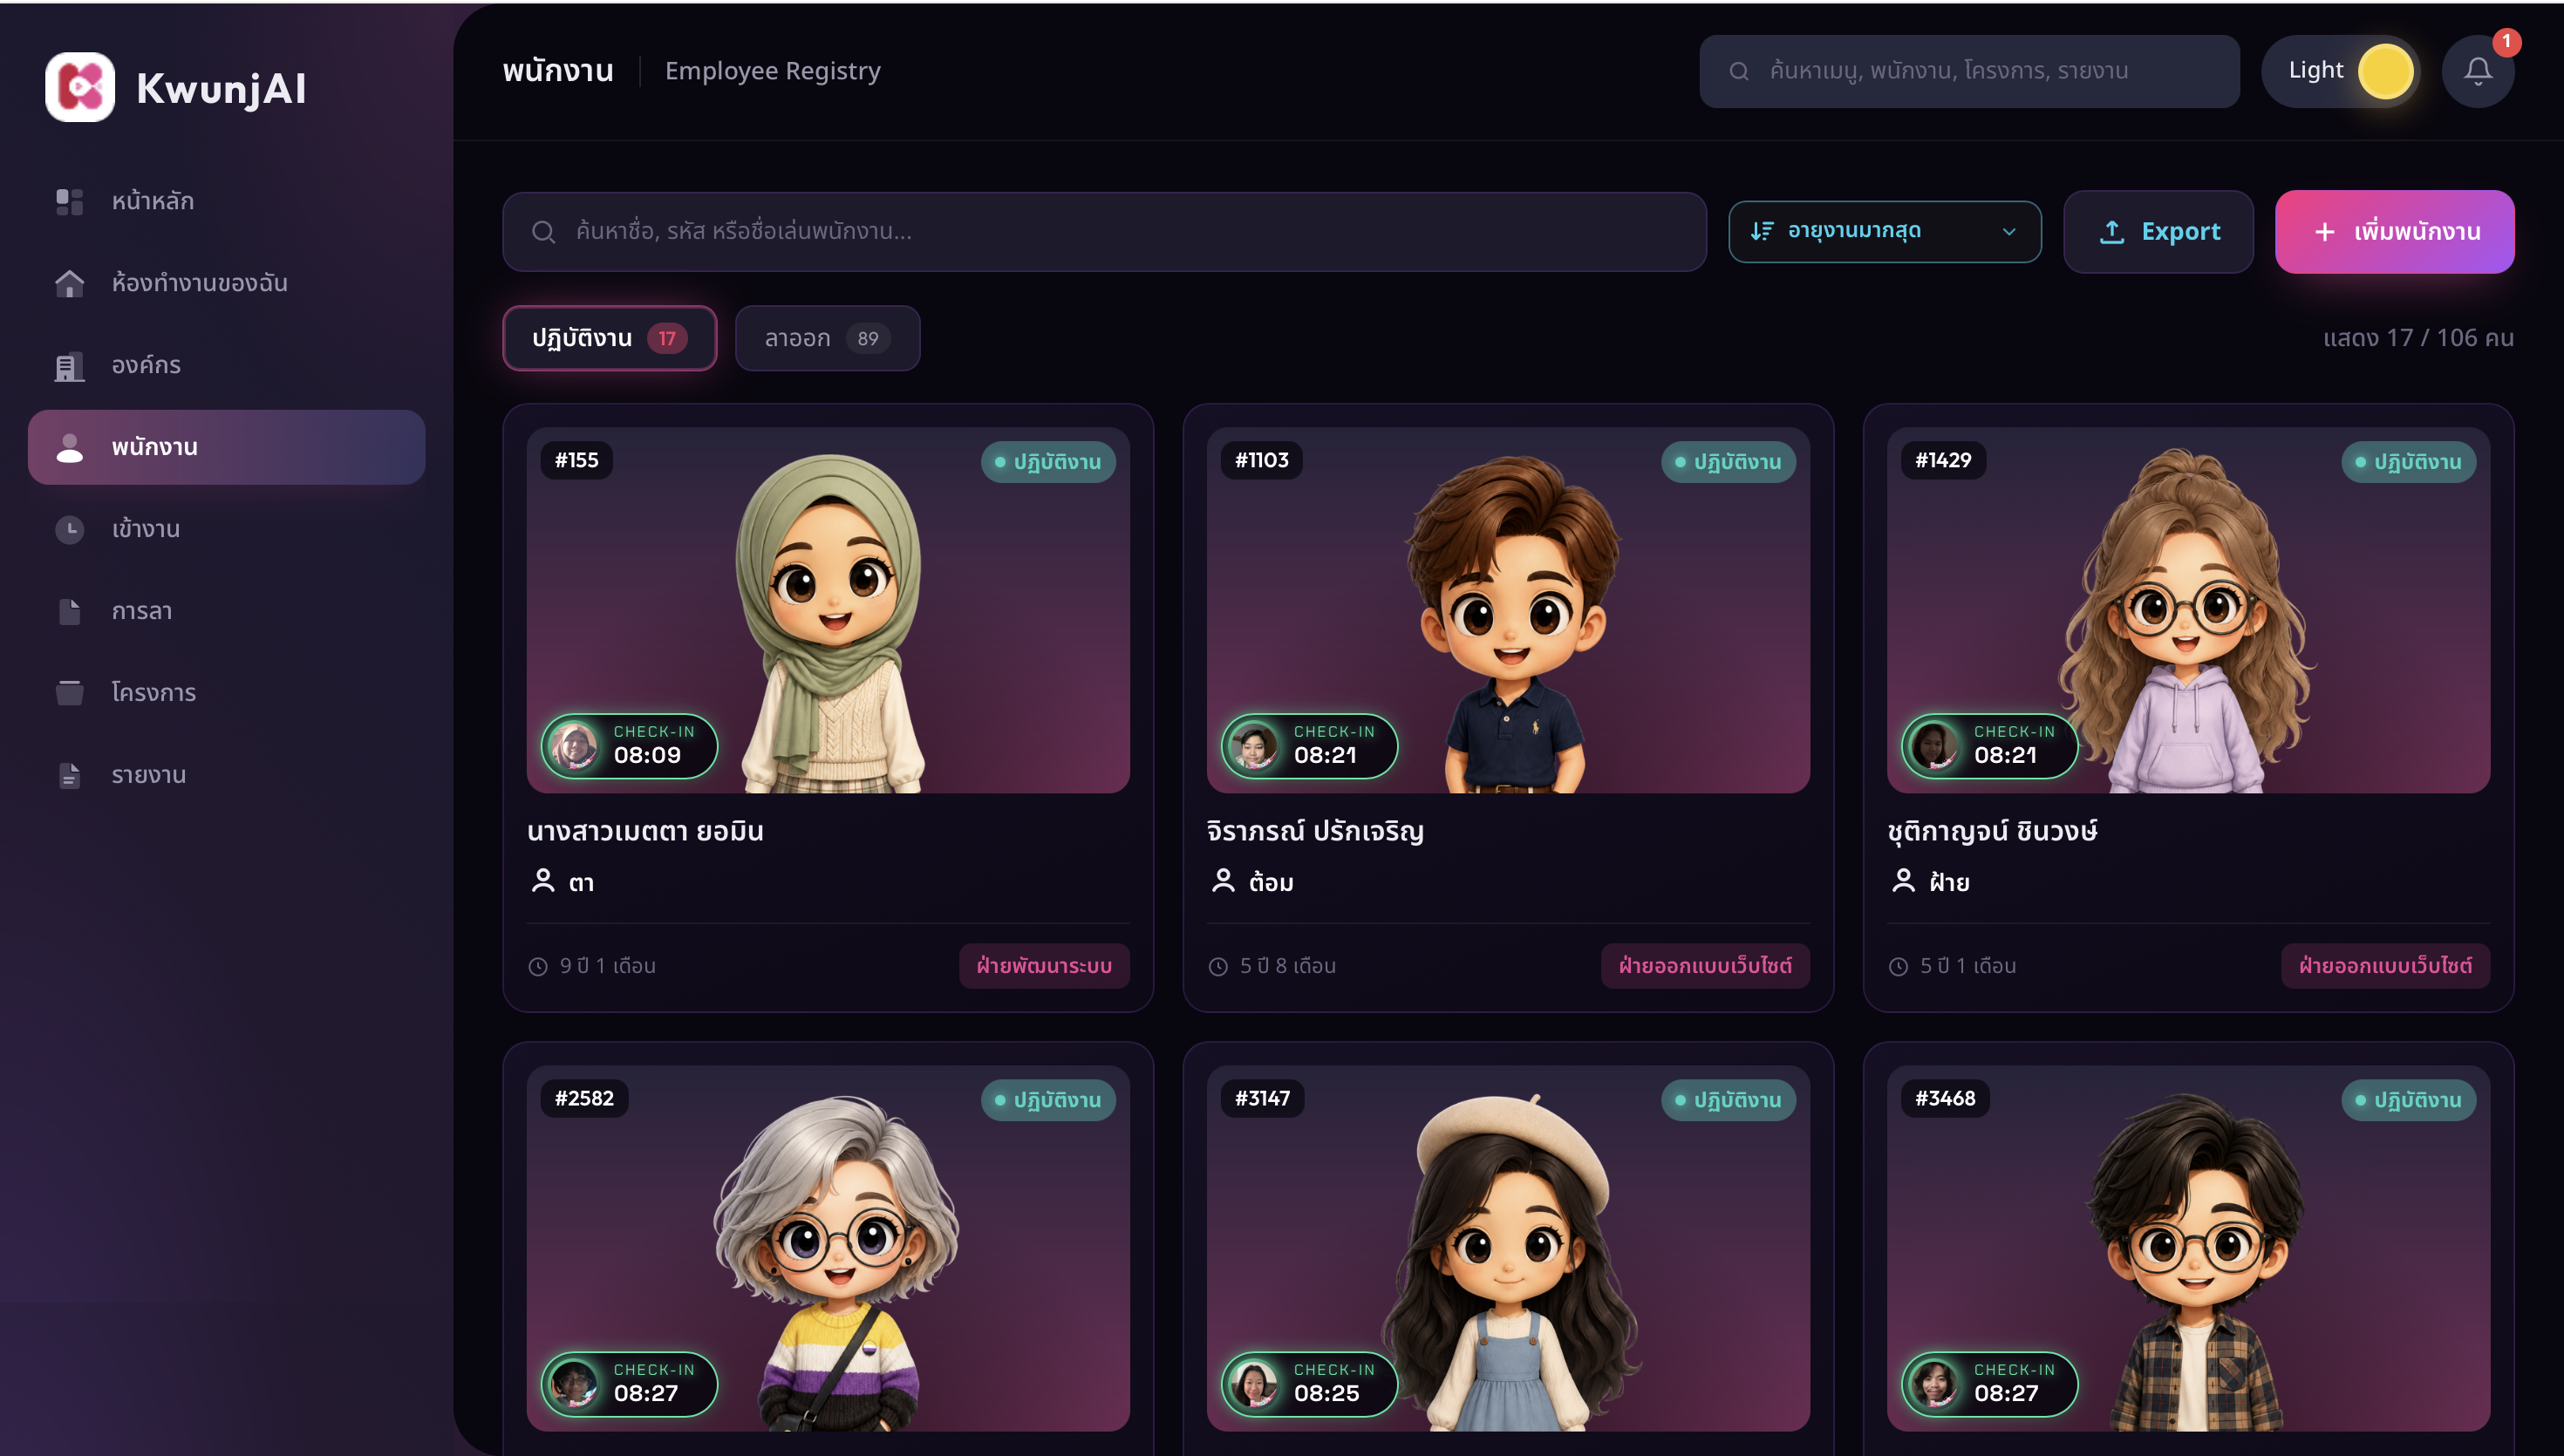Screen dimensions: 2564x1456
Task: Click the หน้าหลัก dashboard icon
Action: pos(69,201)
